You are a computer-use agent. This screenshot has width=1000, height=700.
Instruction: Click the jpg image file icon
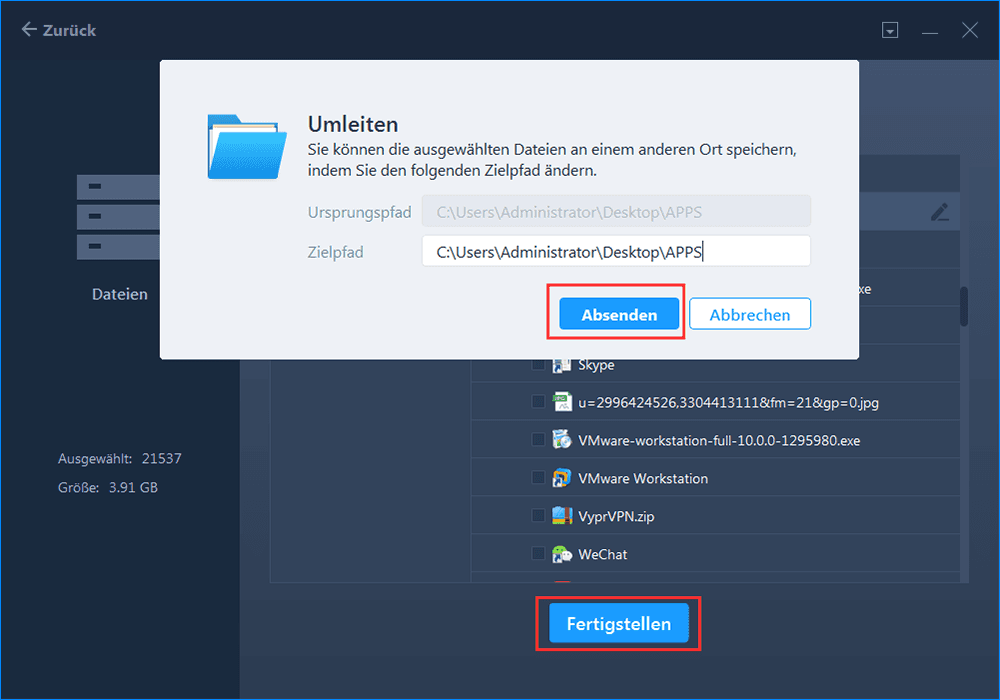pos(561,402)
